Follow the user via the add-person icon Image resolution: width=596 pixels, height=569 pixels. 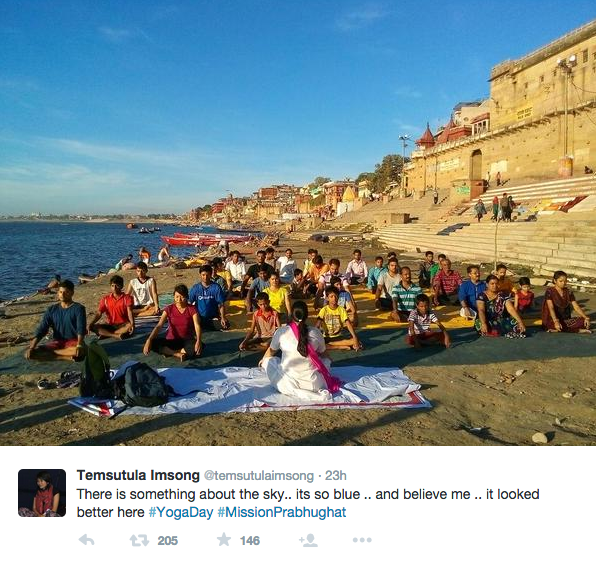308,540
